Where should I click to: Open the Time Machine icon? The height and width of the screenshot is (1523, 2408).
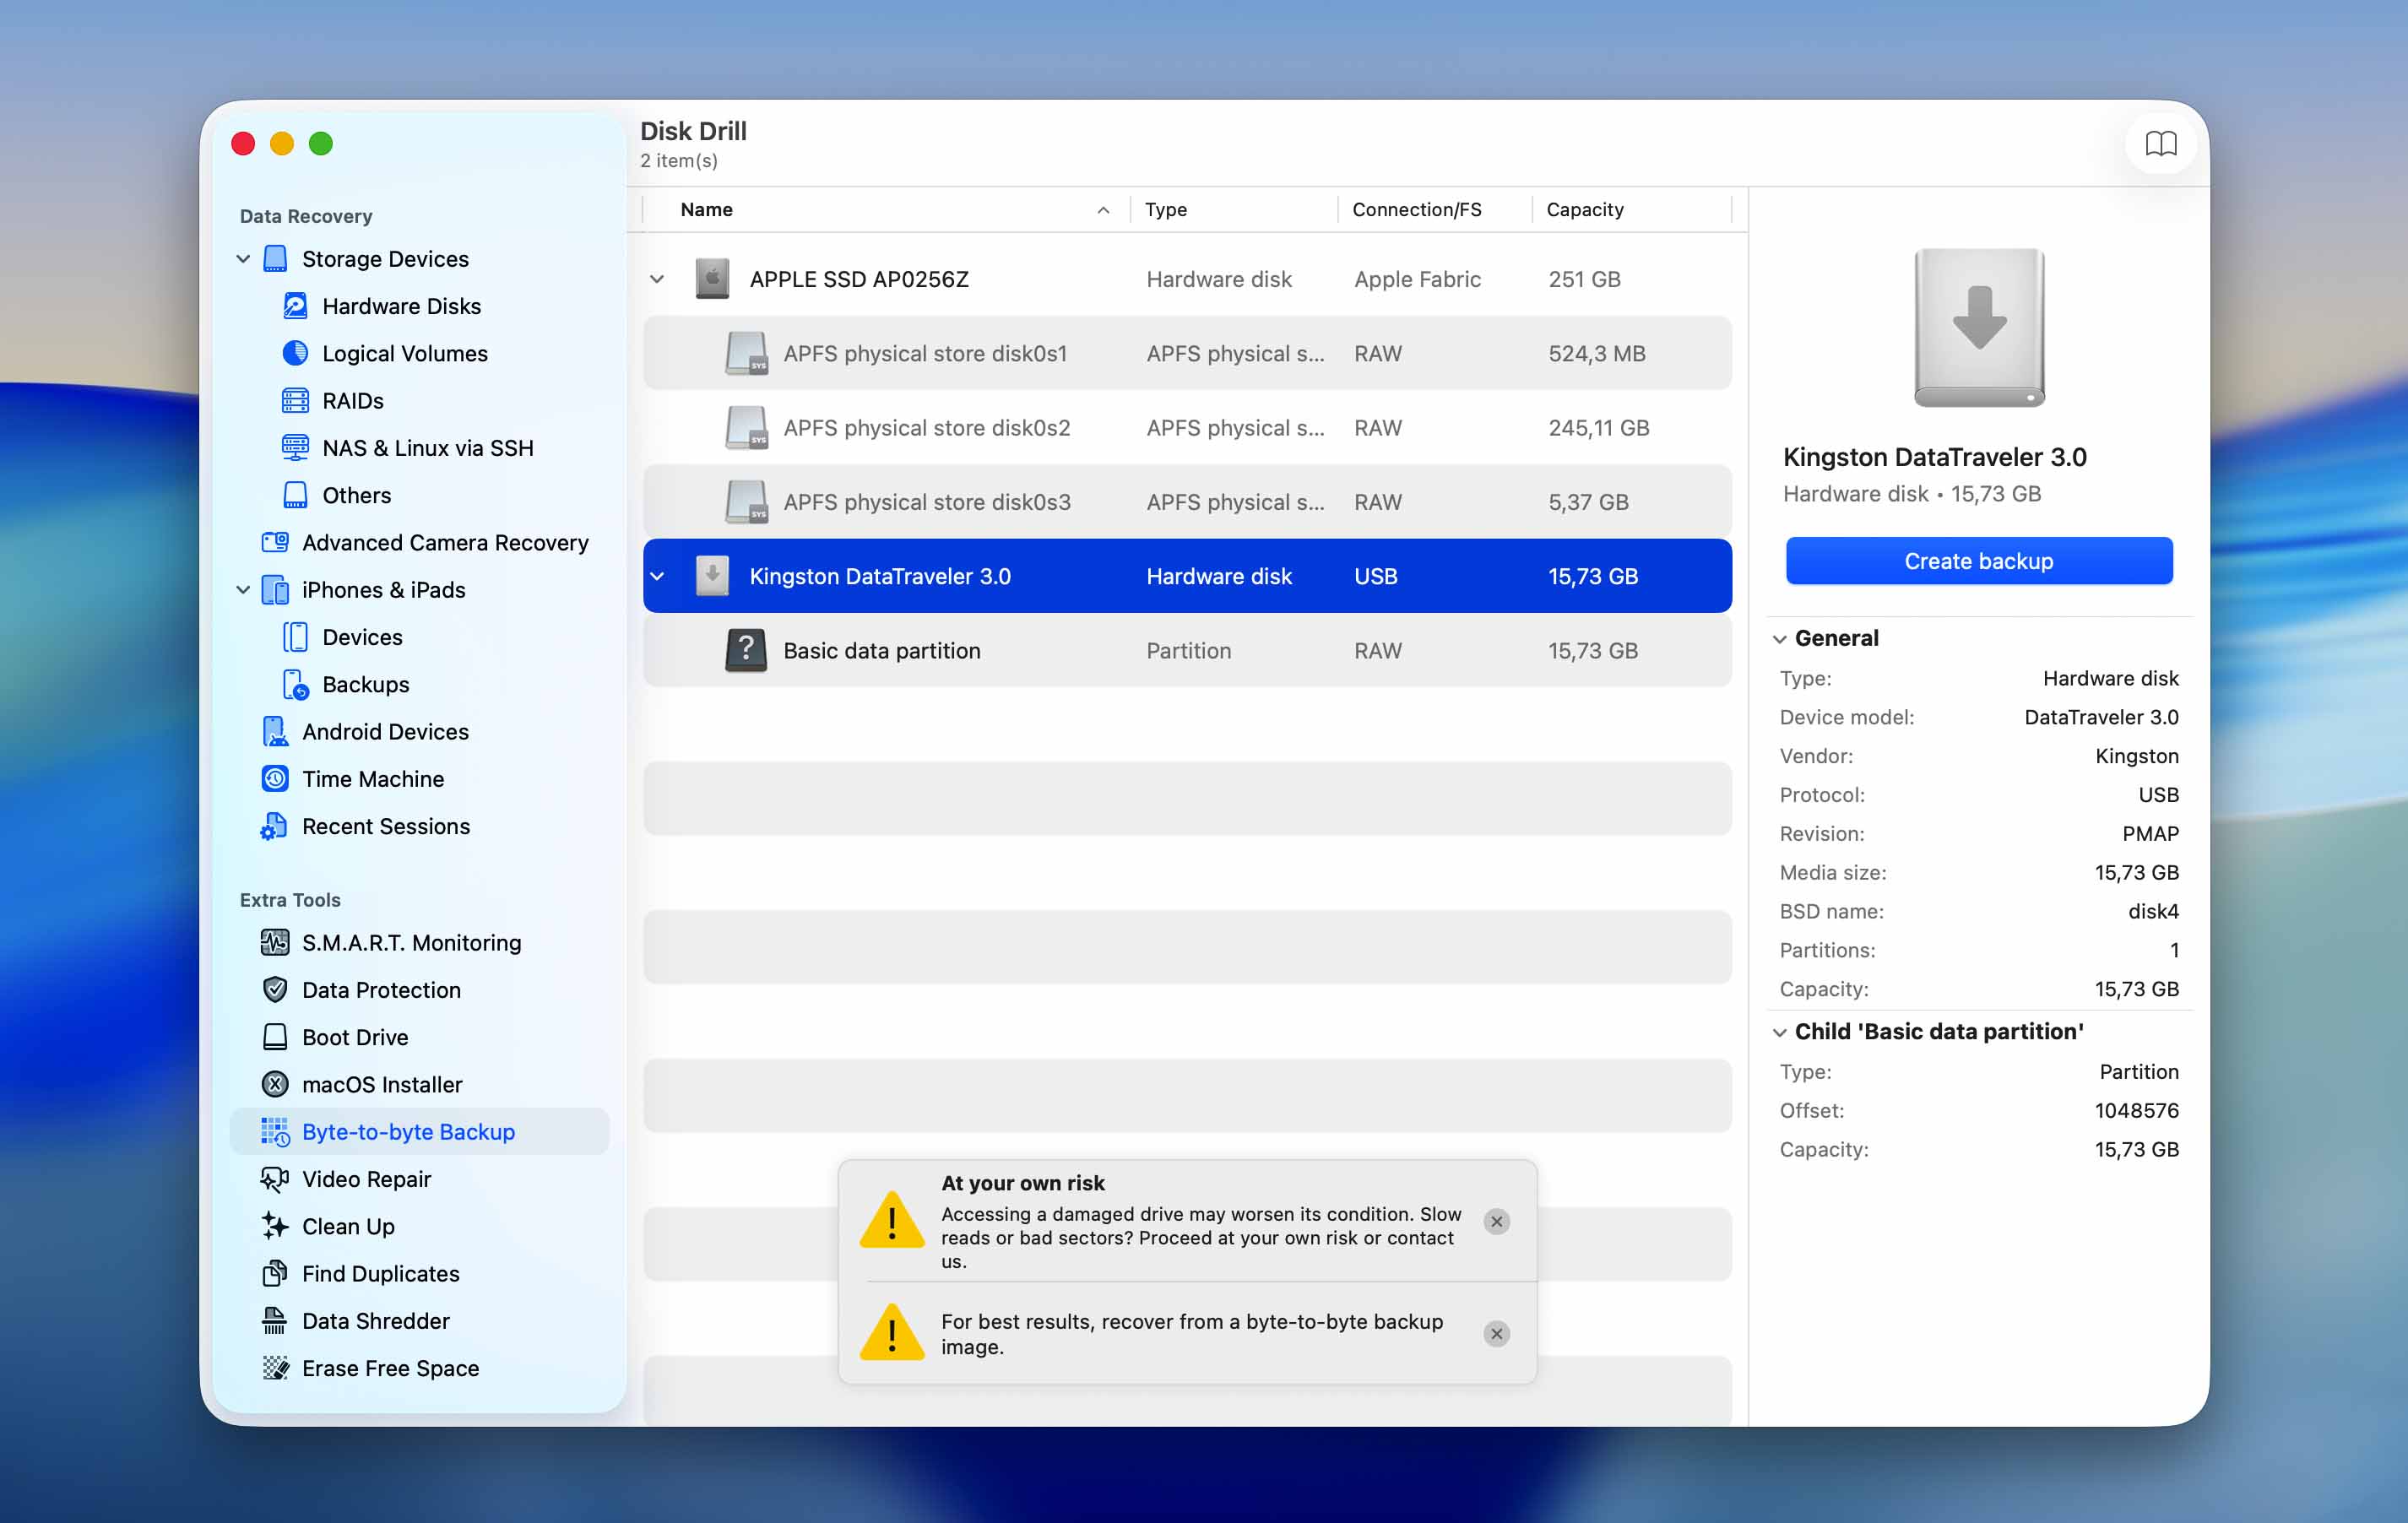[x=275, y=778]
